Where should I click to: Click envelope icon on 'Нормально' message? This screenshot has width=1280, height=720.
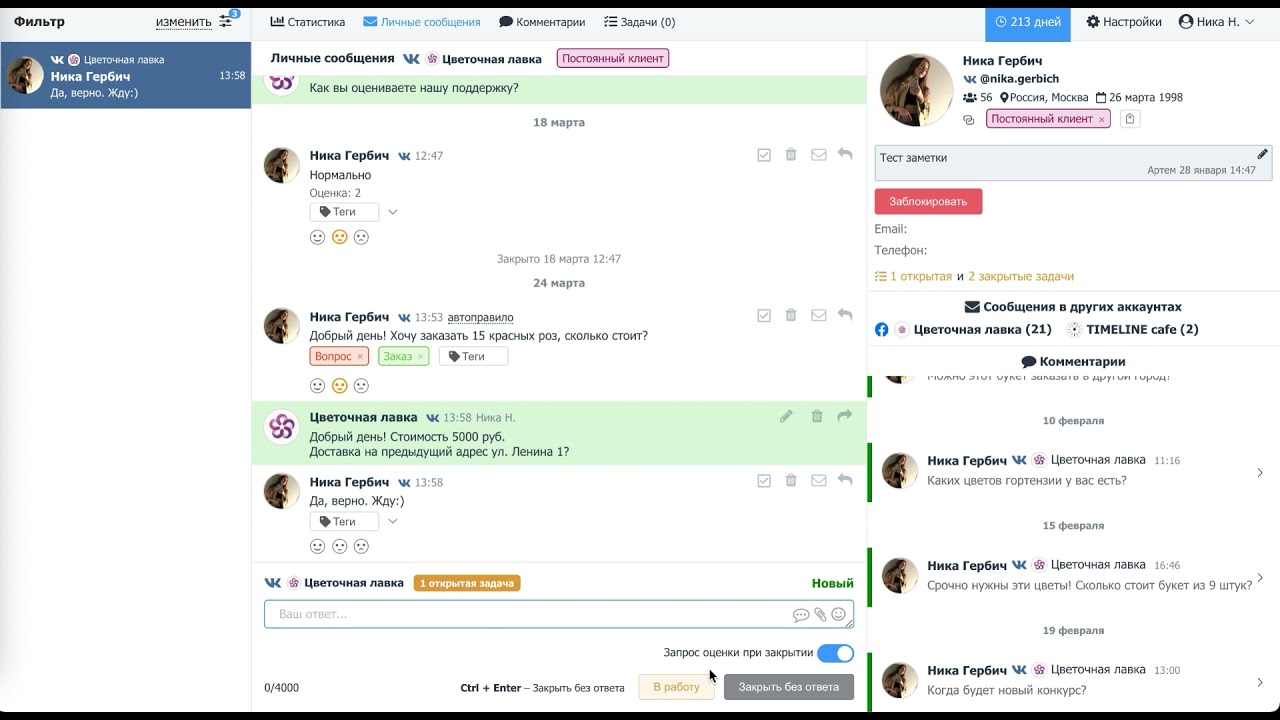click(x=818, y=155)
